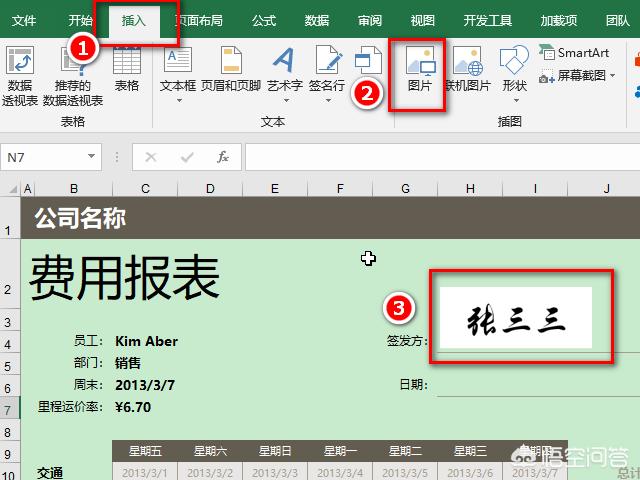Click the 公司名称 title cell
Viewport: 640px width, 480px height.
(80, 218)
